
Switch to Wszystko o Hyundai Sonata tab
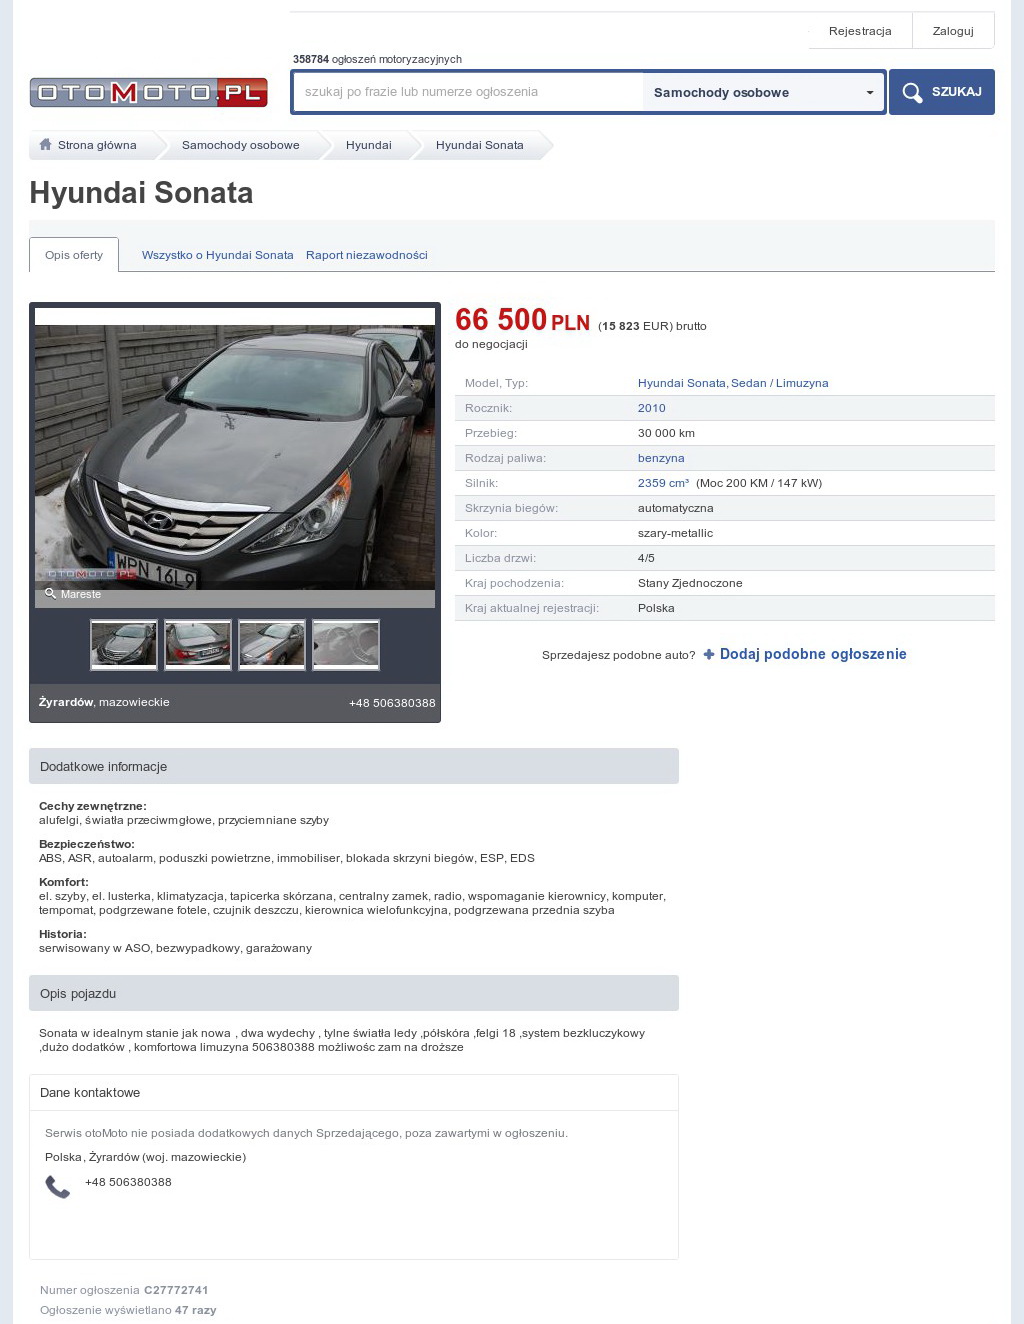pos(218,255)
